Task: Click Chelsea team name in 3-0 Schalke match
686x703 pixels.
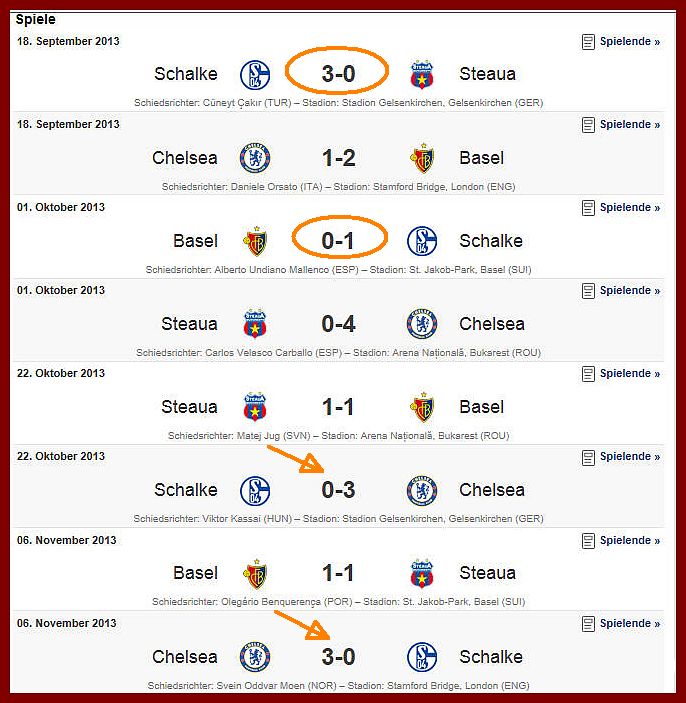Action: click(x=185, y=657)
